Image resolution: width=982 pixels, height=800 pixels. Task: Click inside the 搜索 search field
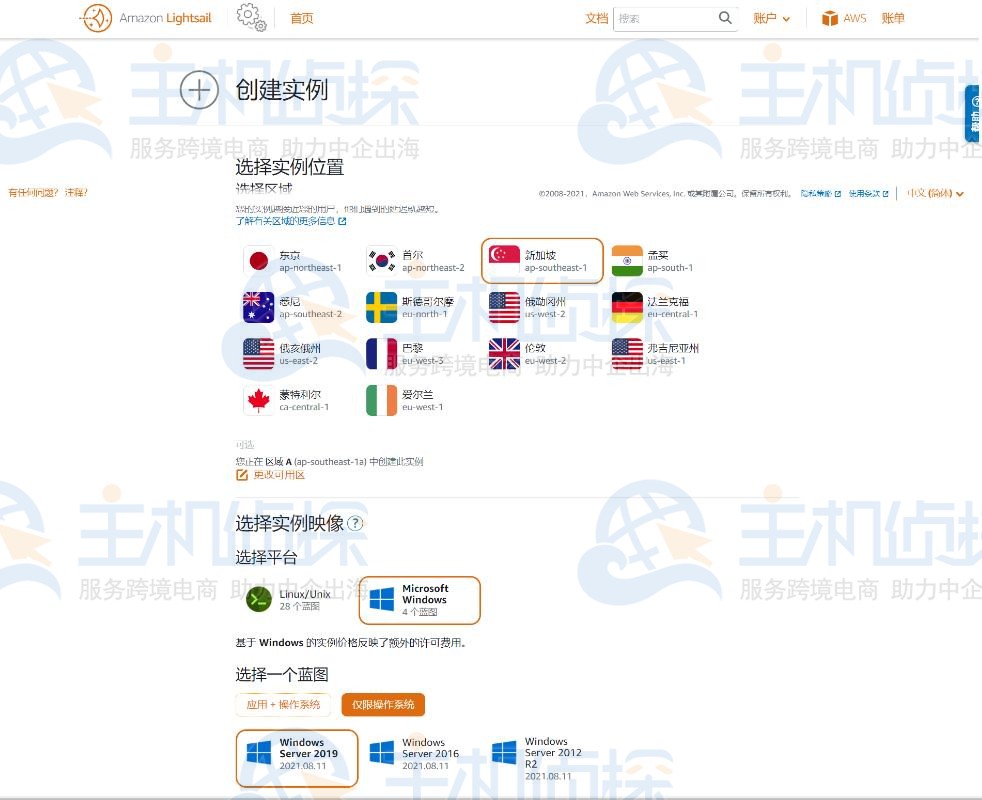[x=664, y=18]
